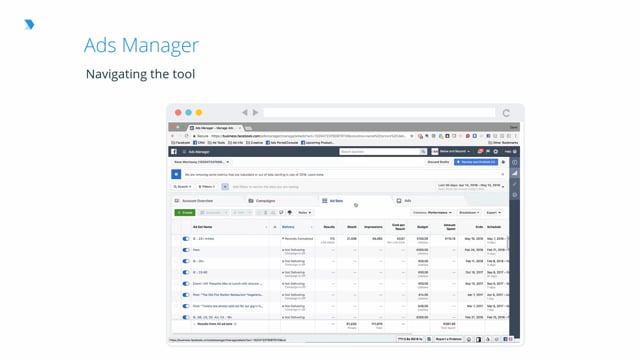
Task: Open the Upcoming Product bookmark
Action: click(x=317, y=143)
